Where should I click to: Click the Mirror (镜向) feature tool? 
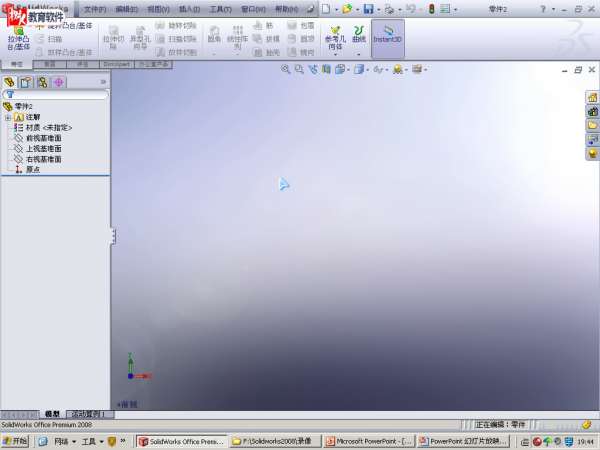(x=301, y=52)
